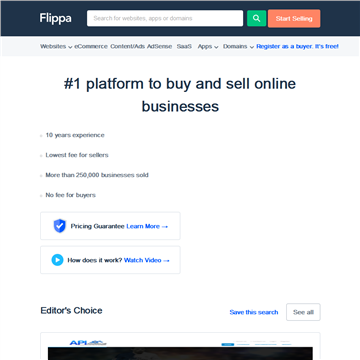Click the Watch Video link
The image size is (360, 360).
(147, 260)
